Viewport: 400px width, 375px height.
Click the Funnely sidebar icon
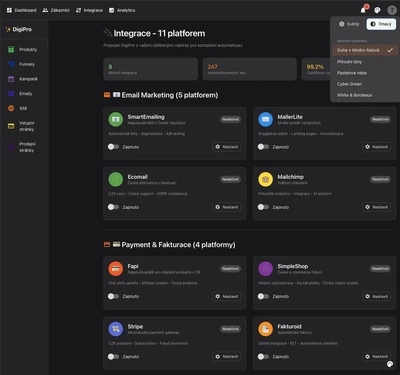(11, 64)
